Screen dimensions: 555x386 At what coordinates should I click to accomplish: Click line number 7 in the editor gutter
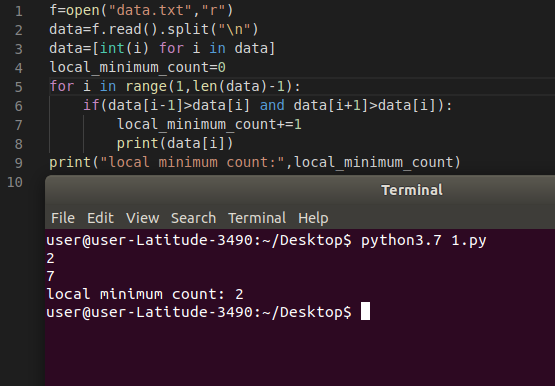[x=19, y=125]
